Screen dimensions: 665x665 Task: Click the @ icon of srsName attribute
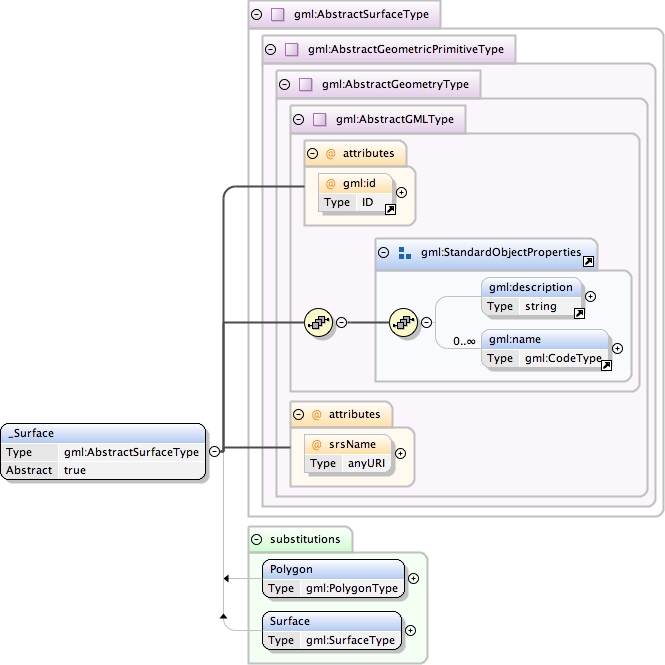tap(316, 444)
